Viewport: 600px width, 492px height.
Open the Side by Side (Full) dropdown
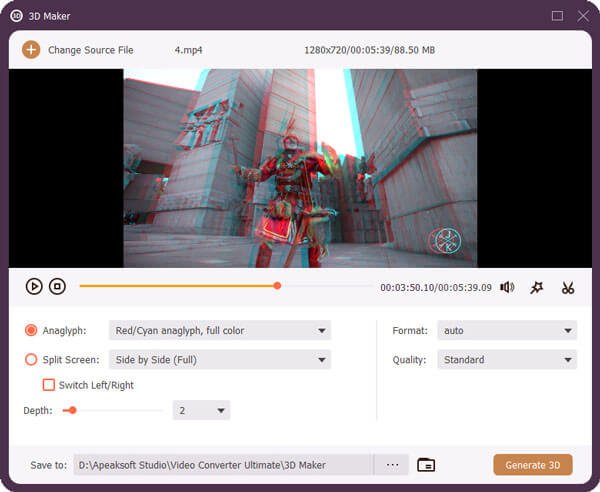coord(220,360)
